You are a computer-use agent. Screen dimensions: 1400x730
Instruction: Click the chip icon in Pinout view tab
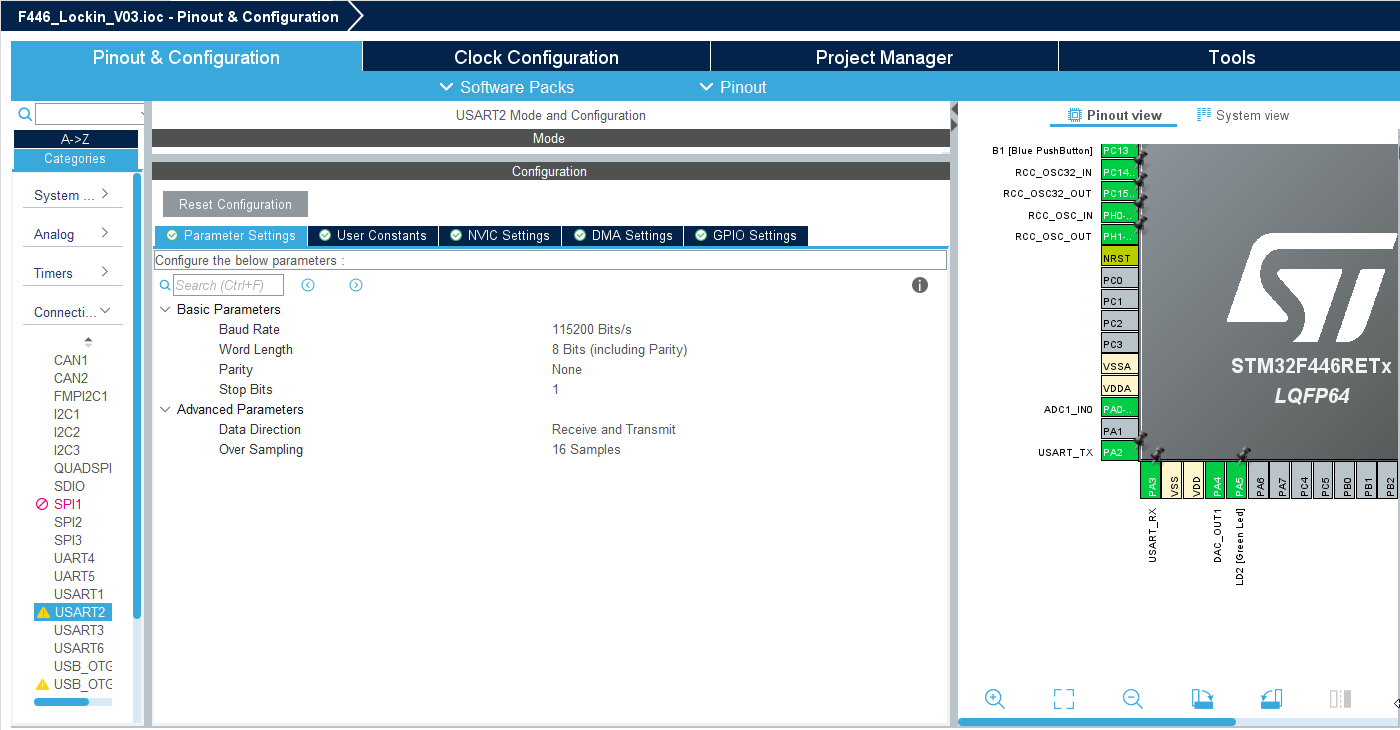(1075, 115)
